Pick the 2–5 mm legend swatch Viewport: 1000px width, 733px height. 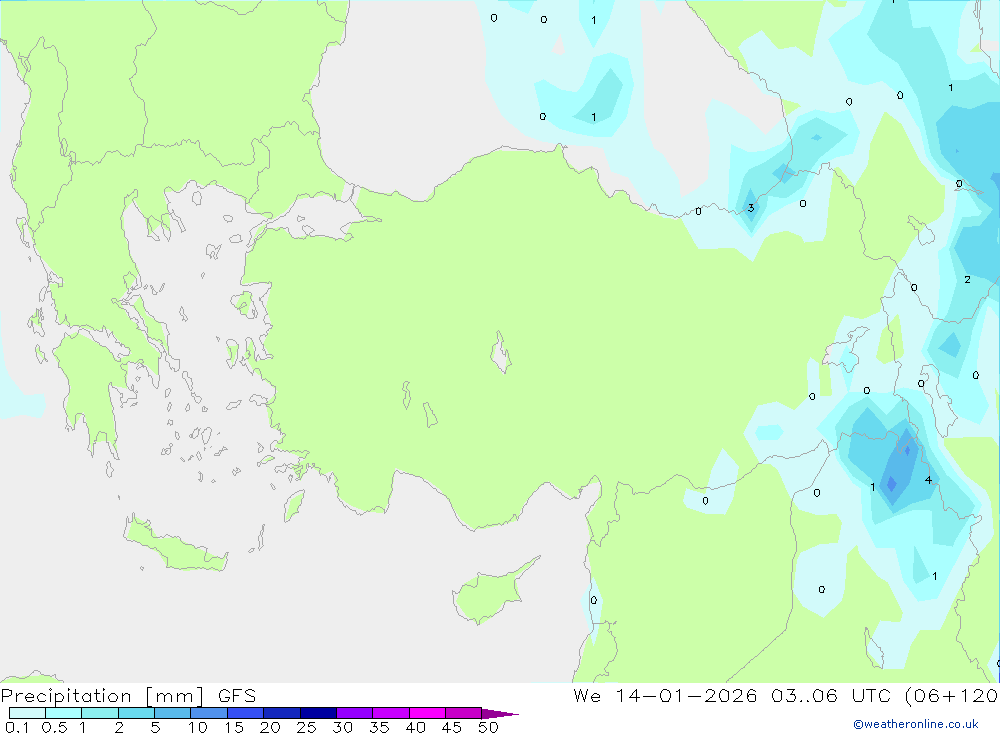tap(136, 713)
